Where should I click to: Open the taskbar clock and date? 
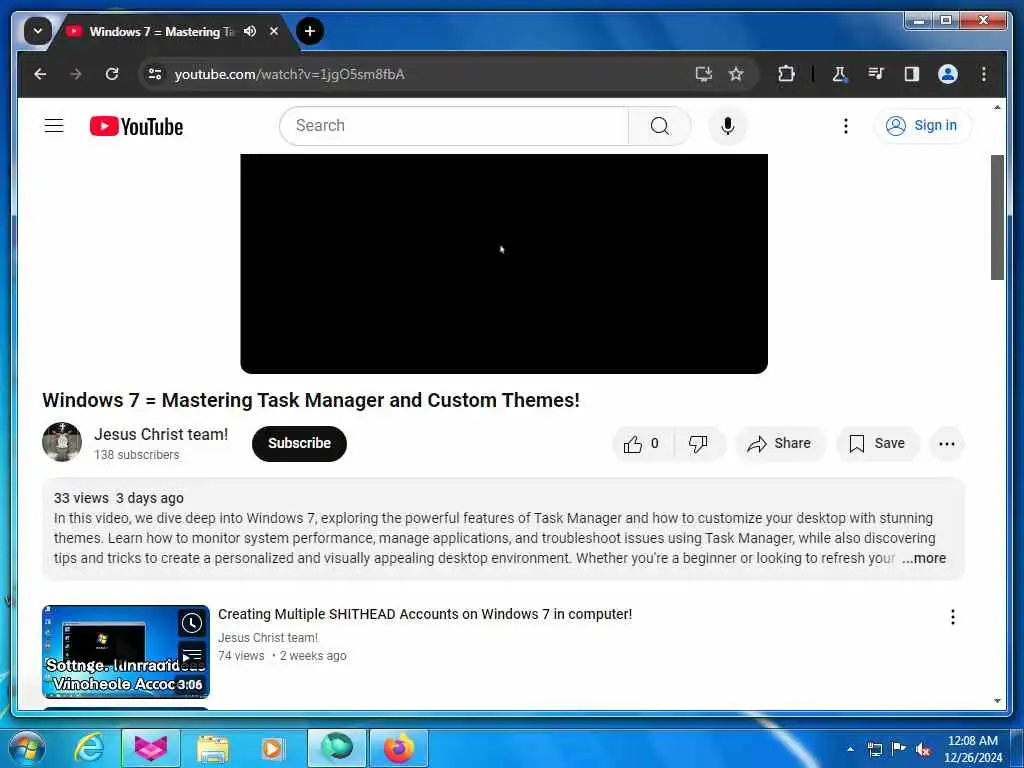[x=973, y=749]
